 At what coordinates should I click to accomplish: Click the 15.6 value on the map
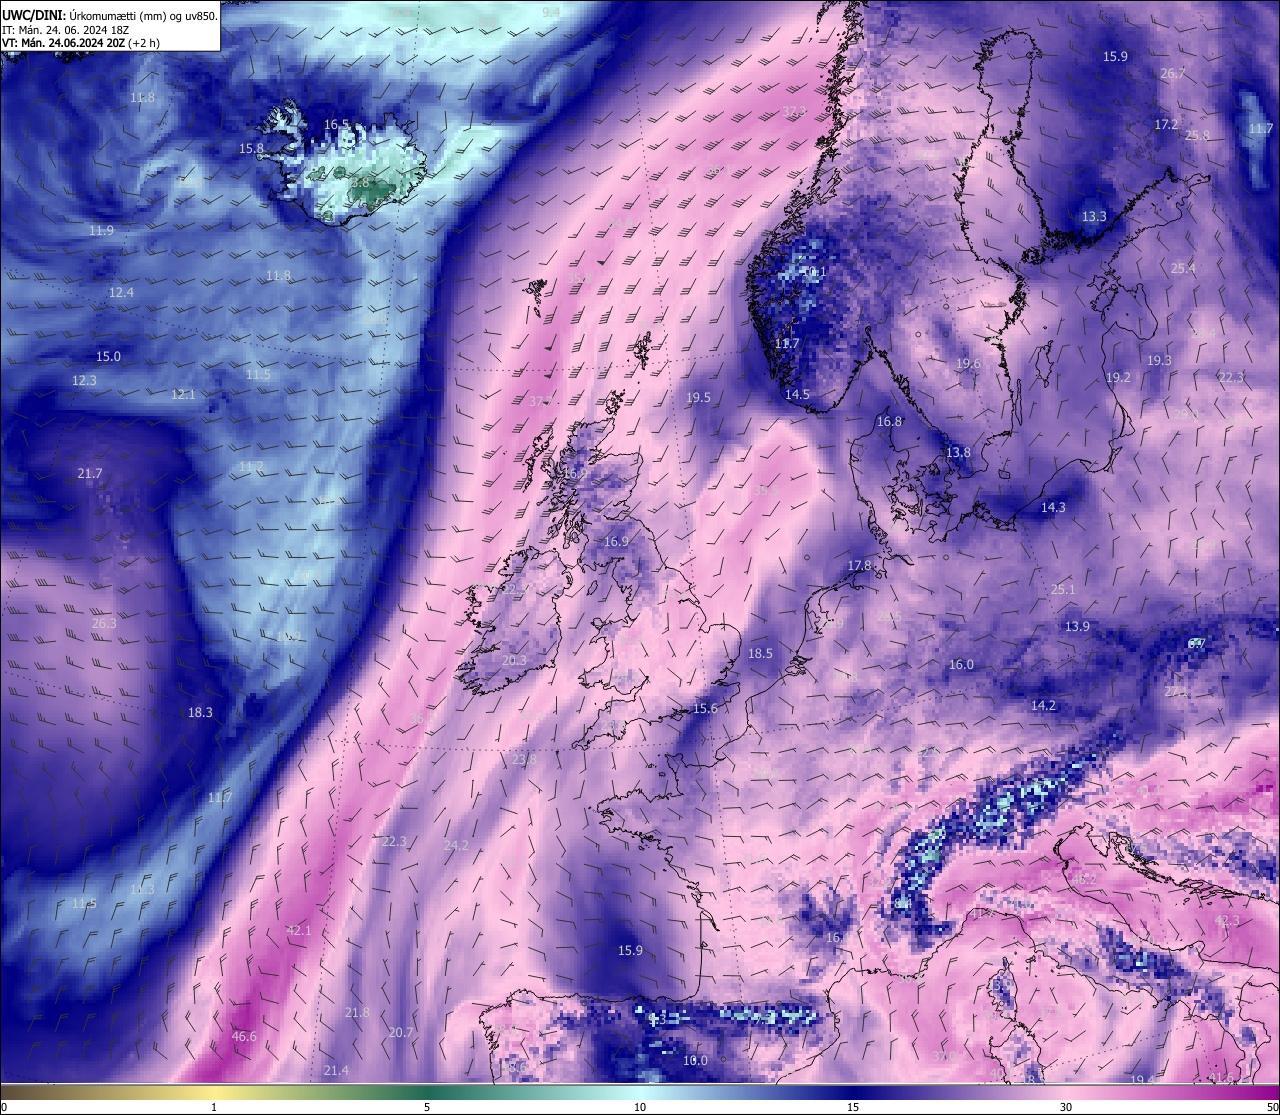pyautogui.click(x=705, y=708)
